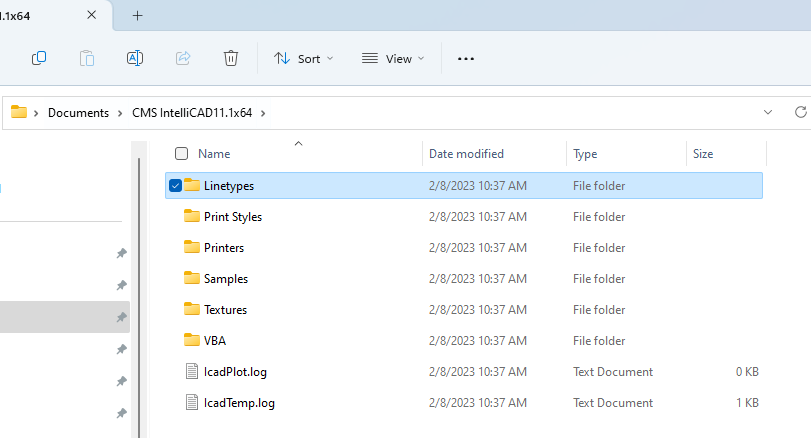Open the Sort dropdown
This screenshot has height=438, width=811.
(304, 59)
